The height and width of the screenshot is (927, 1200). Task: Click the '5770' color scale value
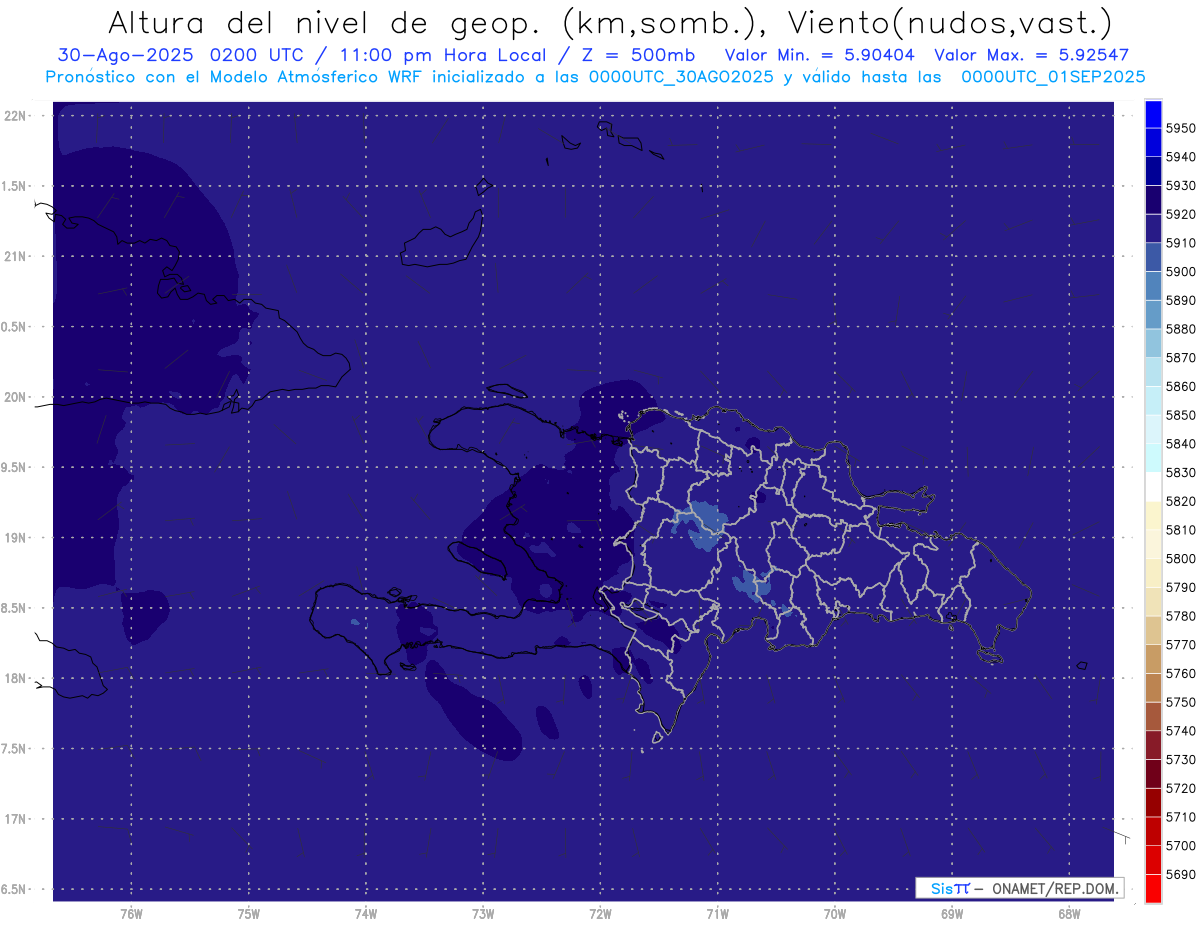click(1181, 645)
